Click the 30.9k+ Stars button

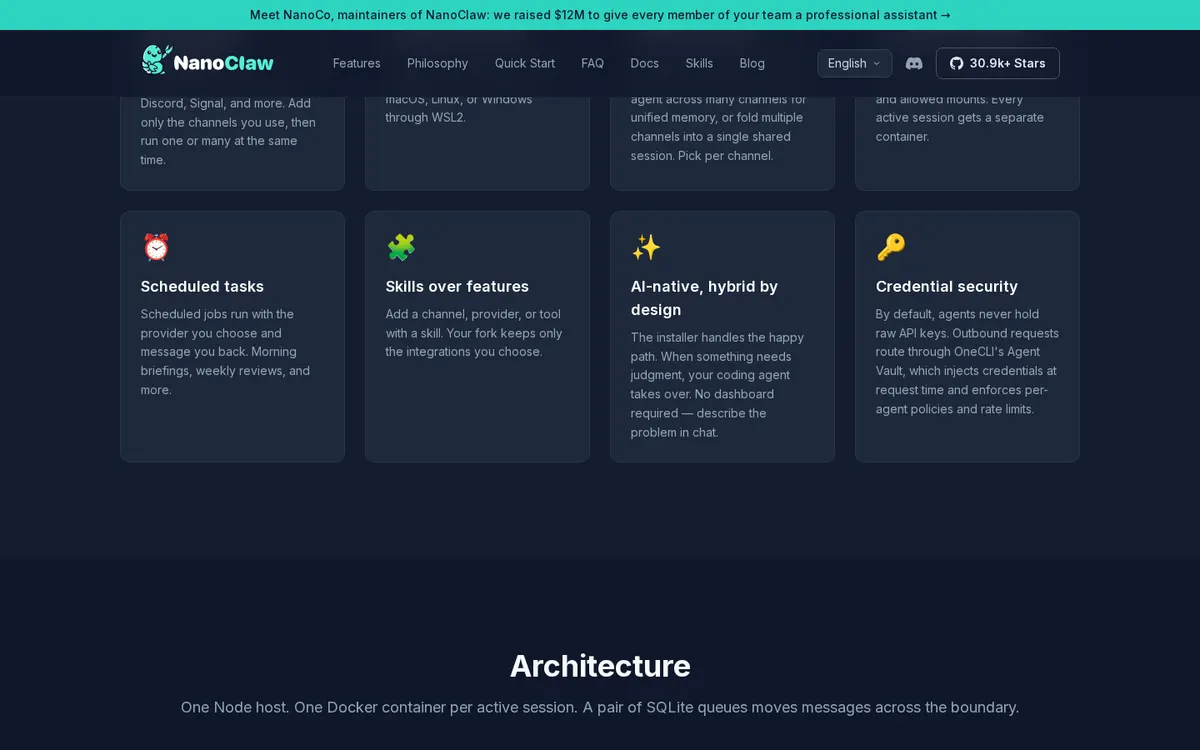pyautogui.click(x=998, y=63)
